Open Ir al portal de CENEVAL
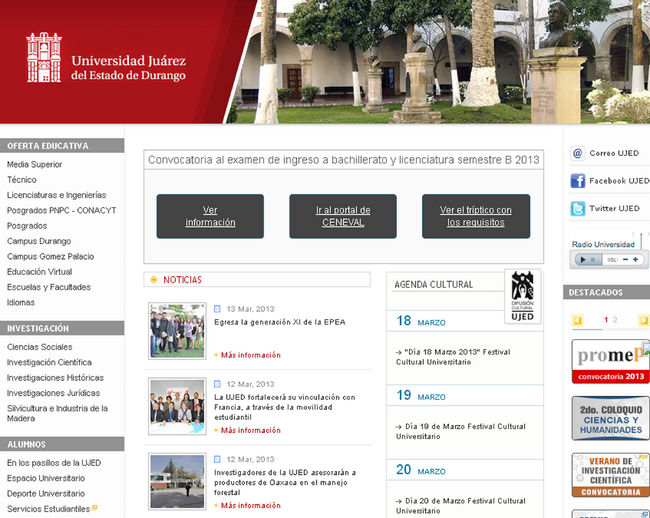 (343, 216)
